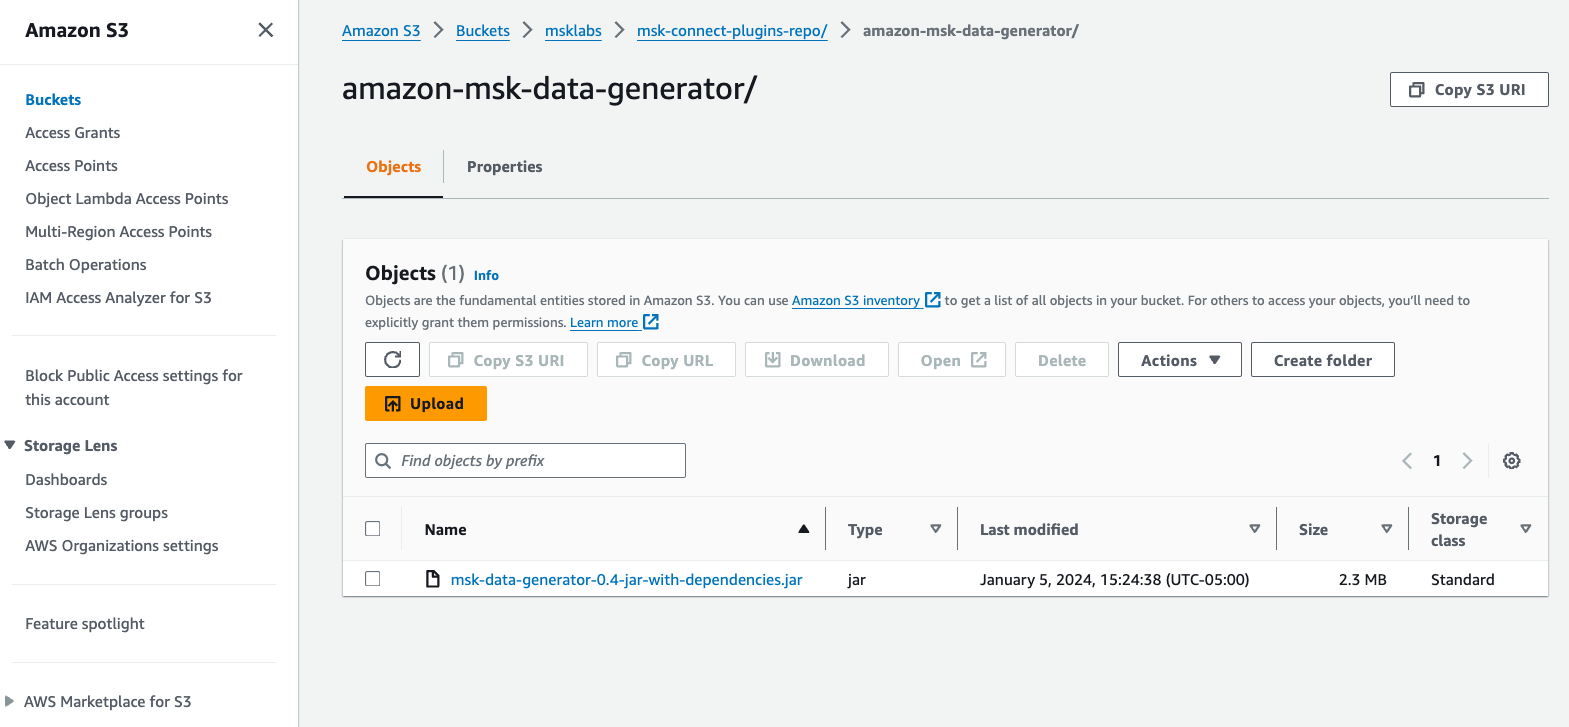Click the orange Upload button
1569x727 pixels.
(426, 404)
